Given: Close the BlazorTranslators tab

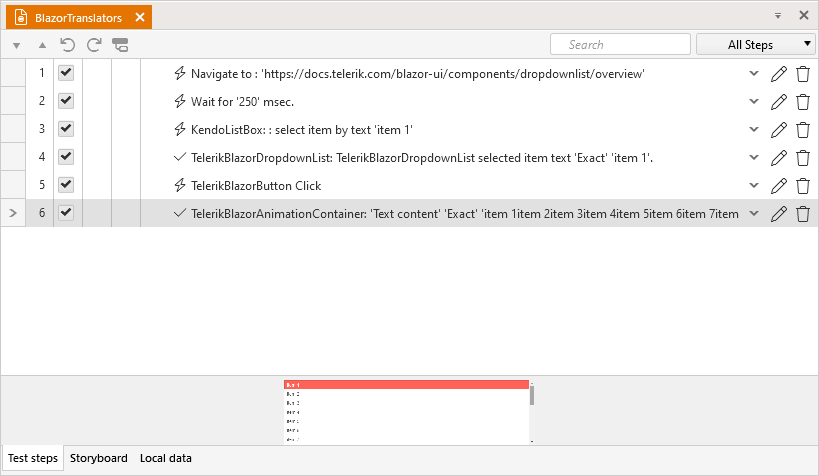Looking at the screenshot, I should click(139, 17).
